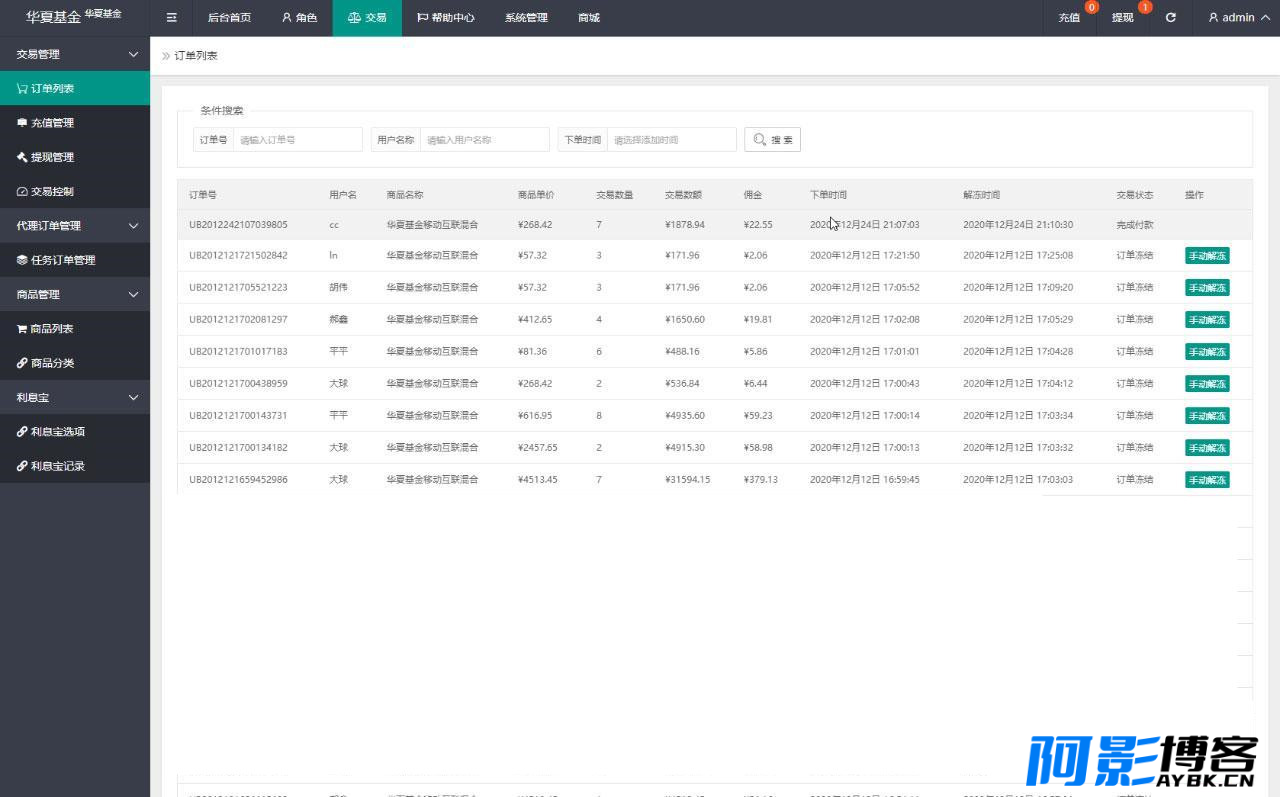Click the 提现 link in top bar
1280x797 pixels.
1123,18
